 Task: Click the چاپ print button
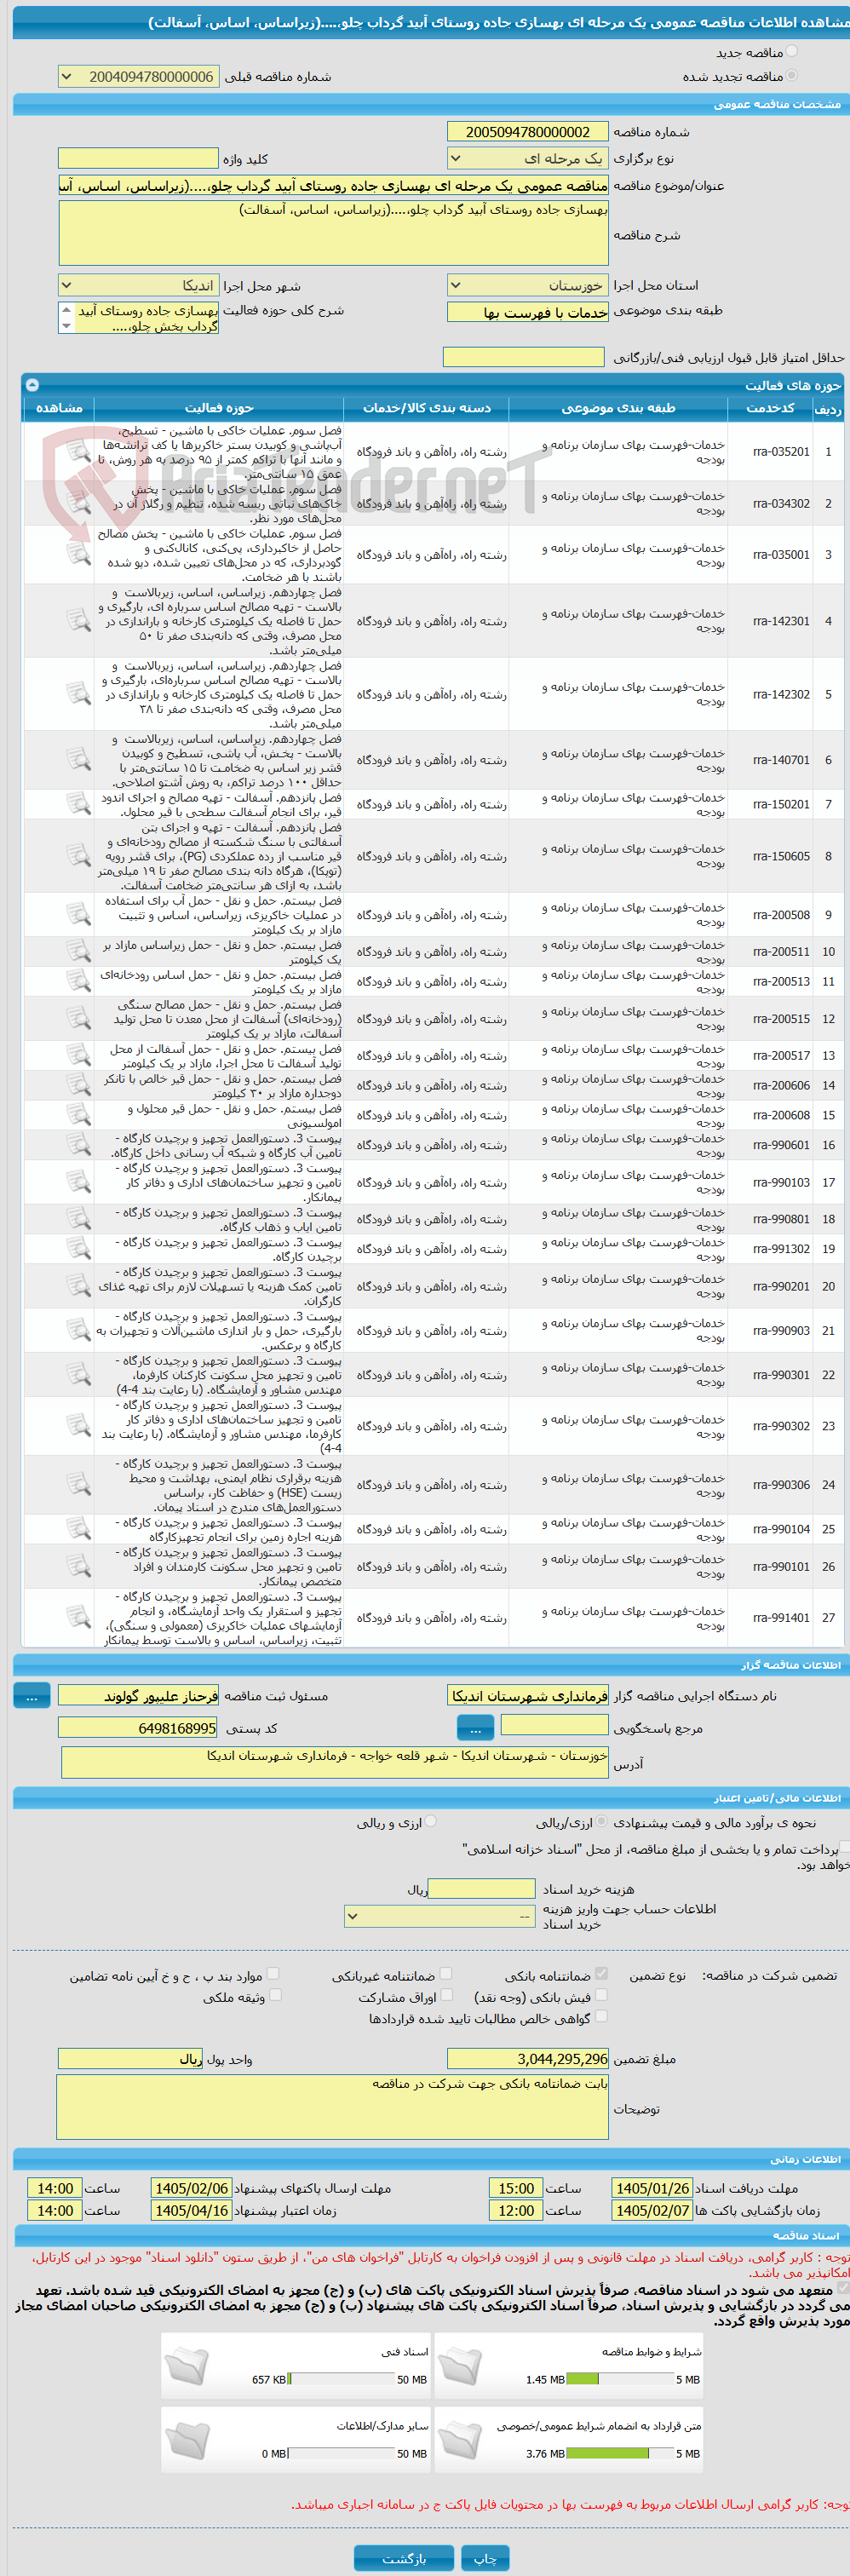[x=485, y=2558]
